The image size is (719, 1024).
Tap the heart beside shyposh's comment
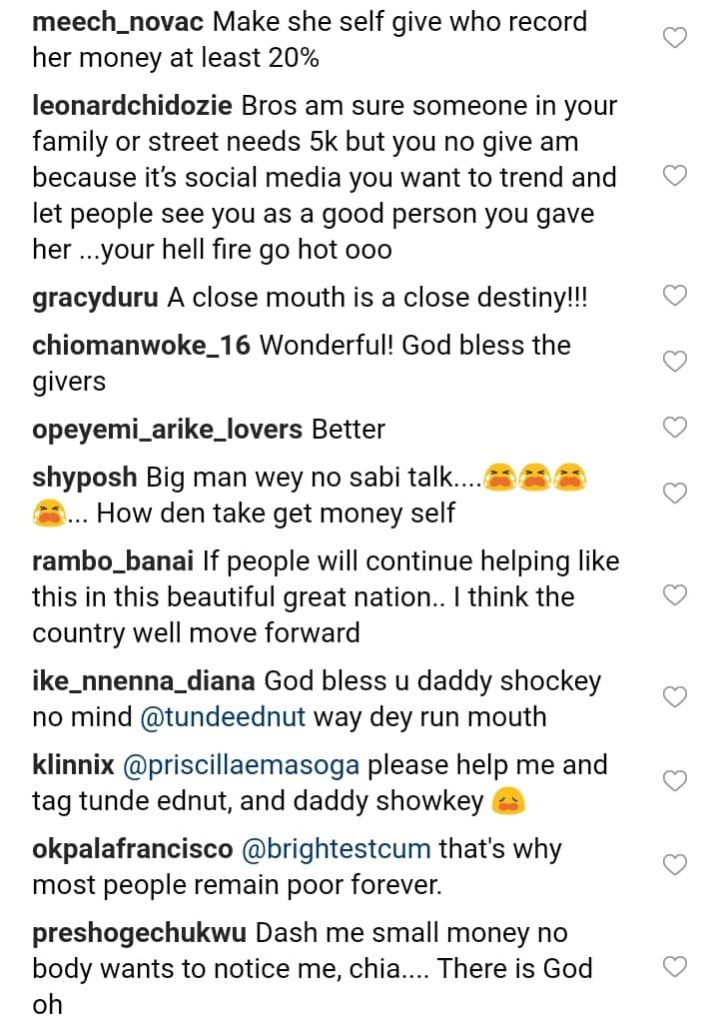[675, 494]
